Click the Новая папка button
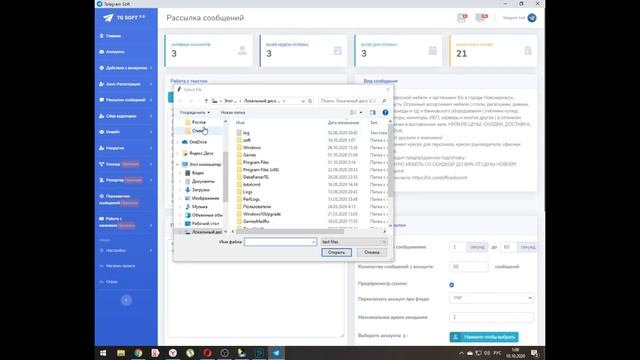640x360 pixels. 233,112
